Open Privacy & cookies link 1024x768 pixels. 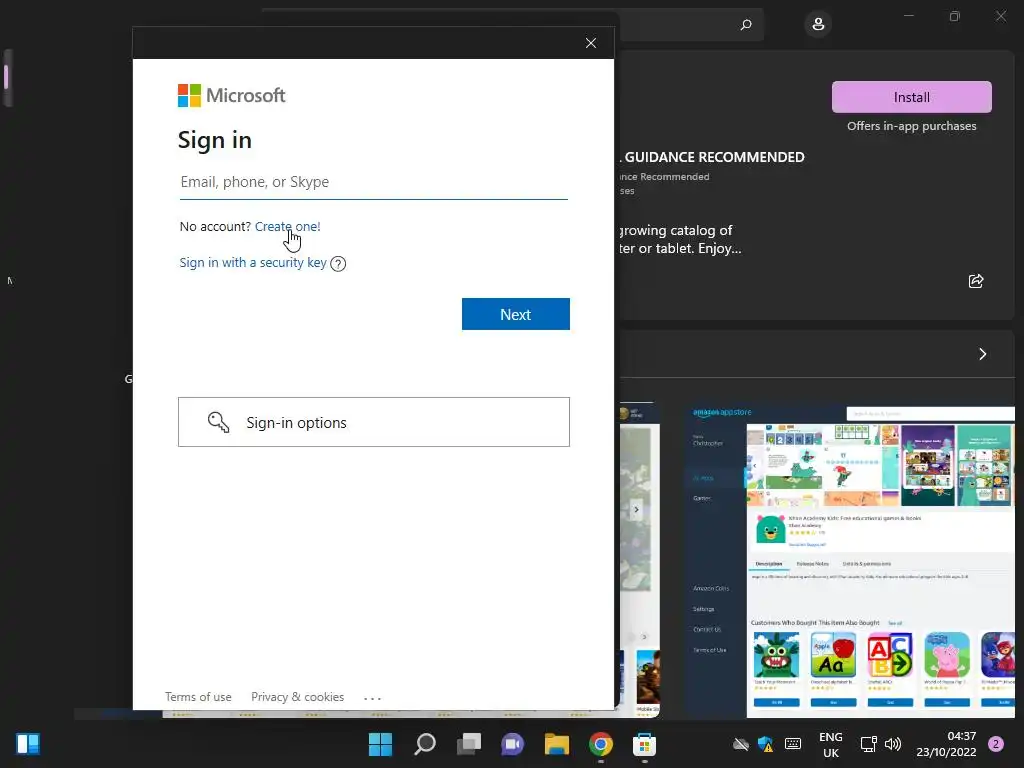tap(297, 697)
